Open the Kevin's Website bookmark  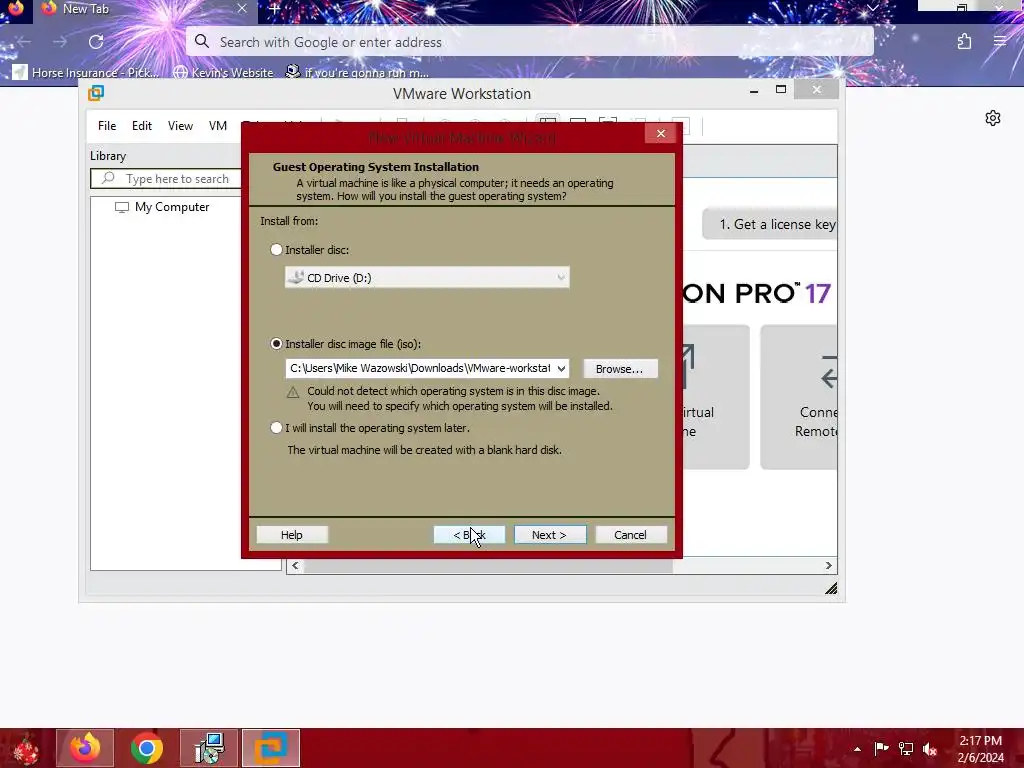coord(223,72)
